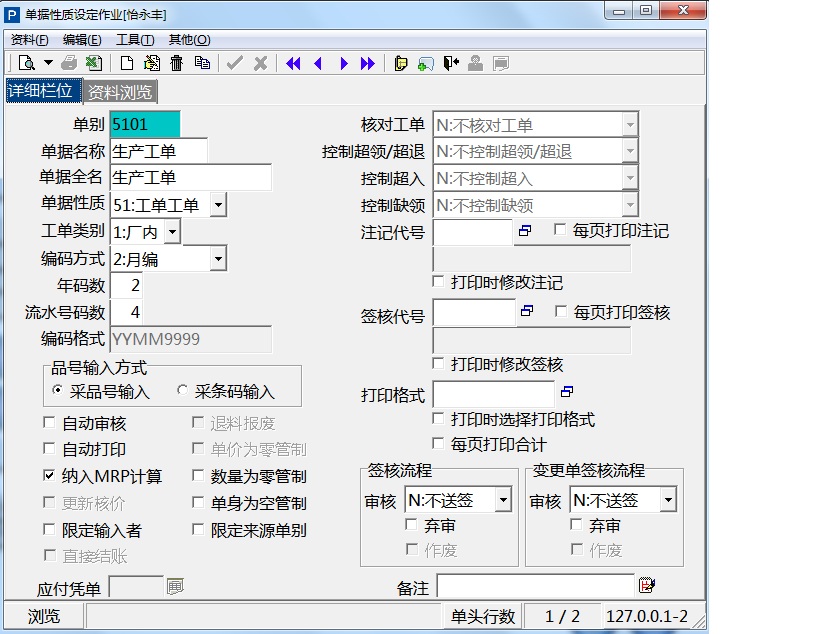The width and height of the screenshot is (816, 634).
Task: Open the 资料(F) menu
Action: (30, 40)
